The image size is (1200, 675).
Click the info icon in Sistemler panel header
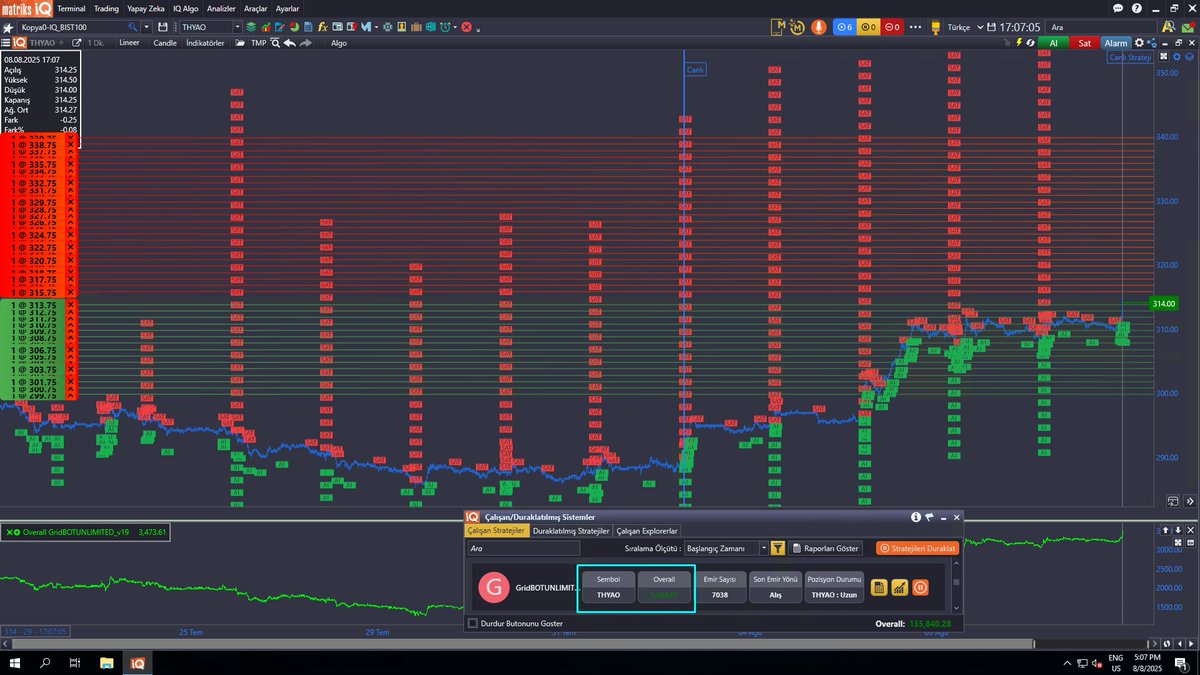pyautogui.click(x=916, y=517)
